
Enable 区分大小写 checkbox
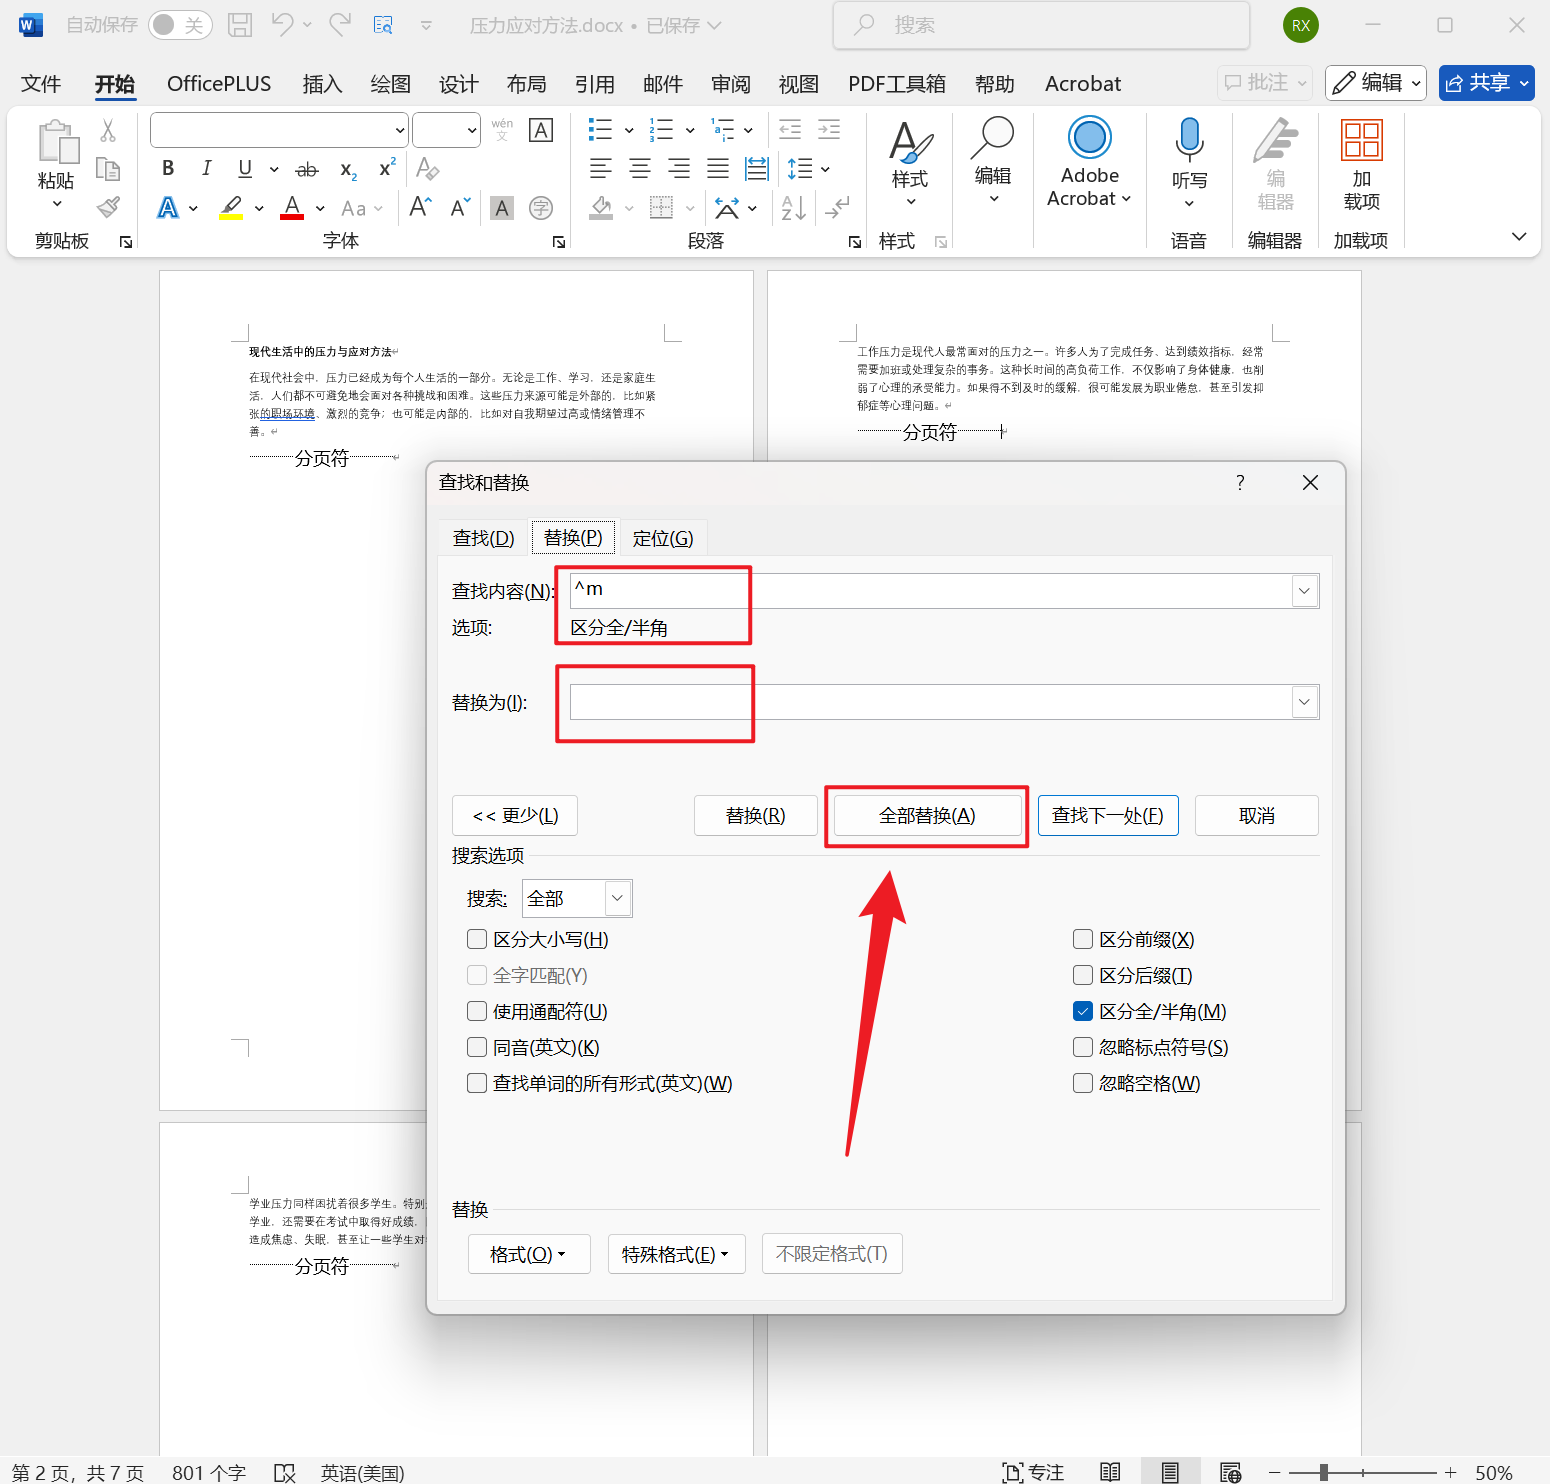pos(477,939)
